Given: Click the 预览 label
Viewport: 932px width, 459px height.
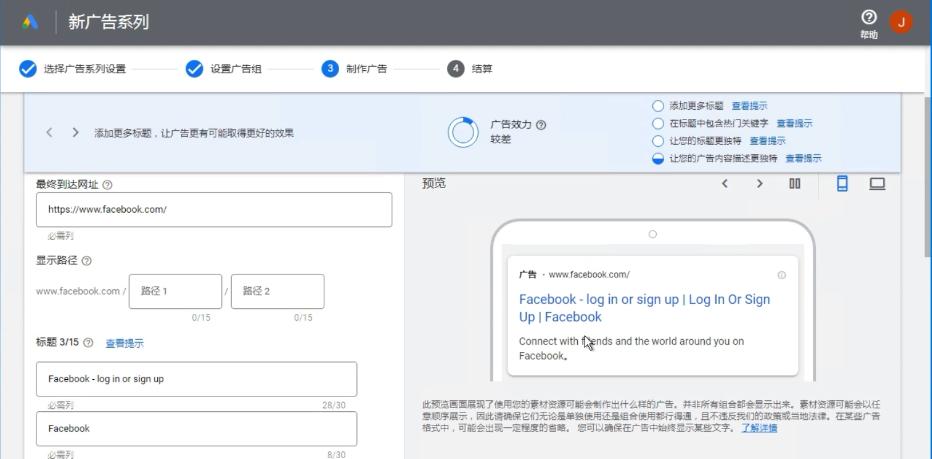Looking at the screenshot, I should 434,184.
